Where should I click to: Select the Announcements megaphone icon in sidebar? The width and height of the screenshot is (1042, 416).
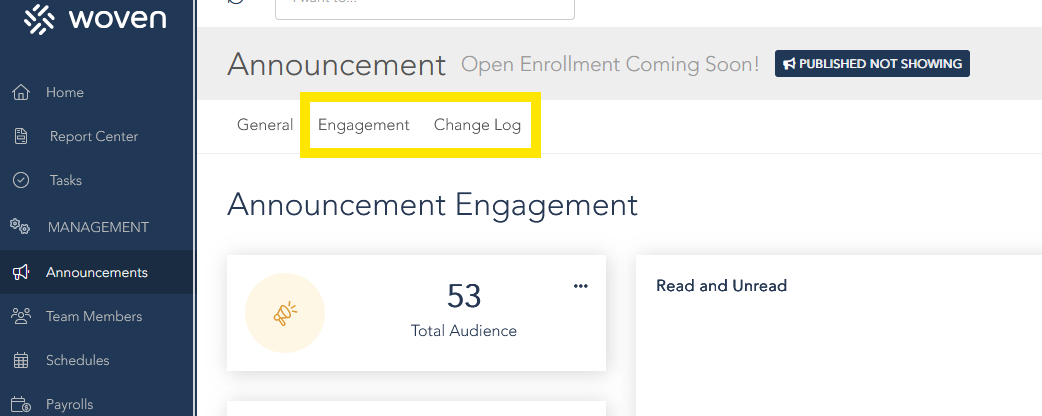[20, 272]
